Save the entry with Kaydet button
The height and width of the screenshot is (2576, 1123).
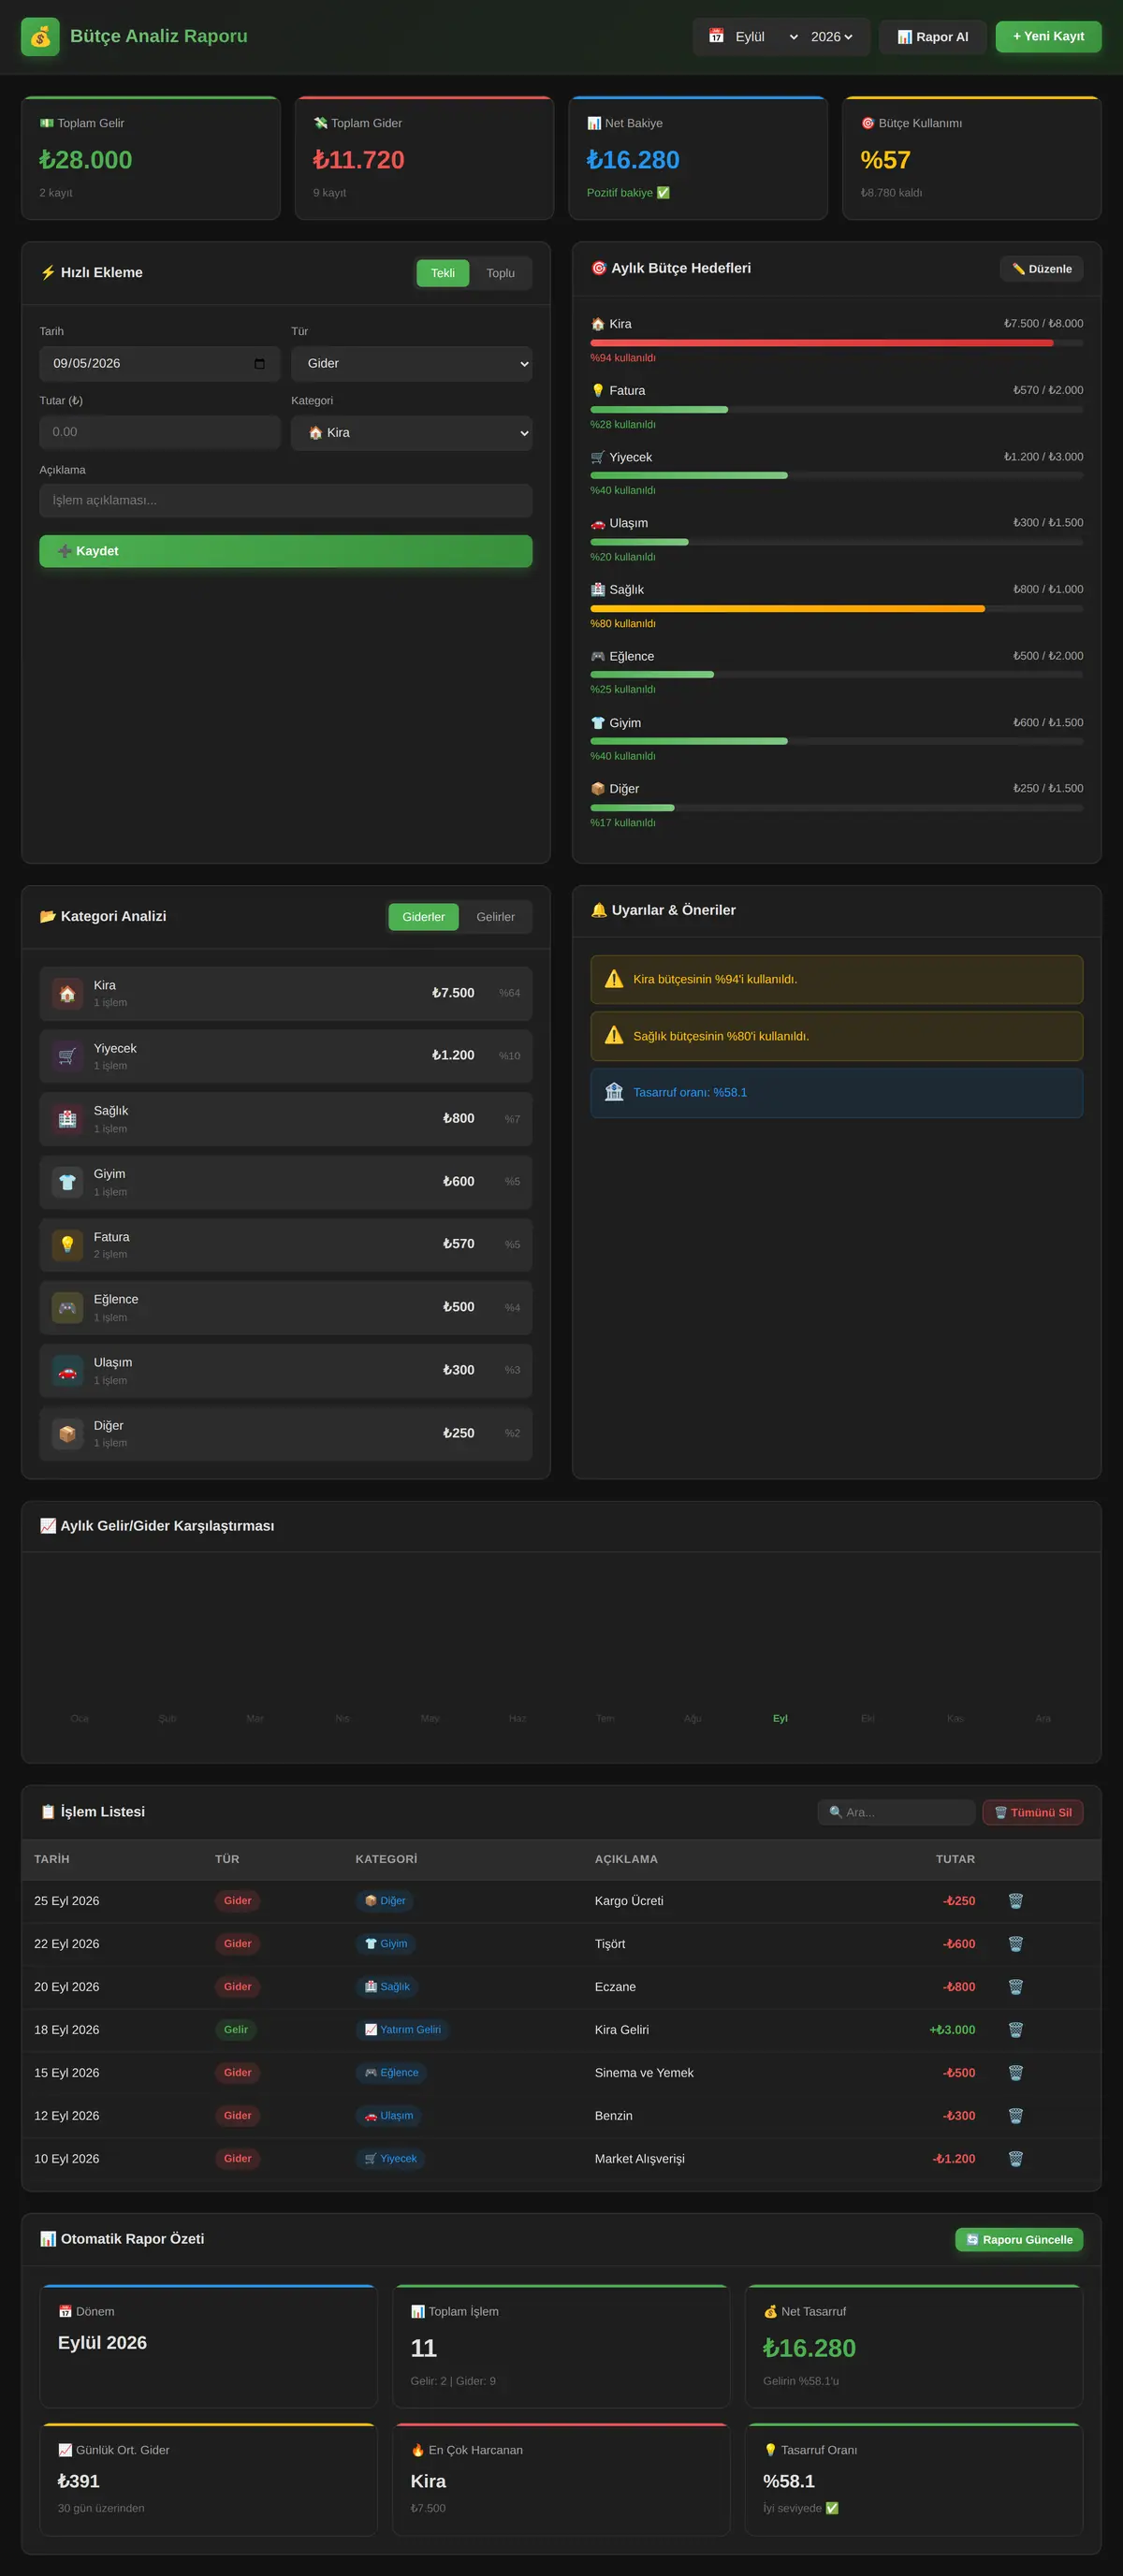click(x=285, y=551)
